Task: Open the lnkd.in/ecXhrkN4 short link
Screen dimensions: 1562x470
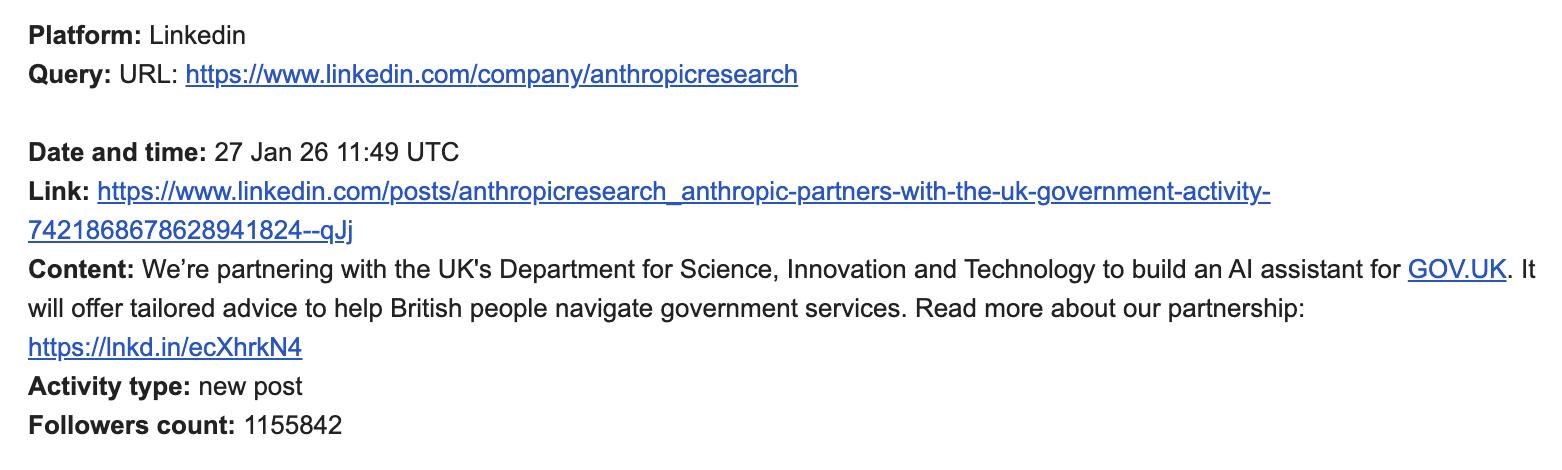Action: (x=165, y=347)
